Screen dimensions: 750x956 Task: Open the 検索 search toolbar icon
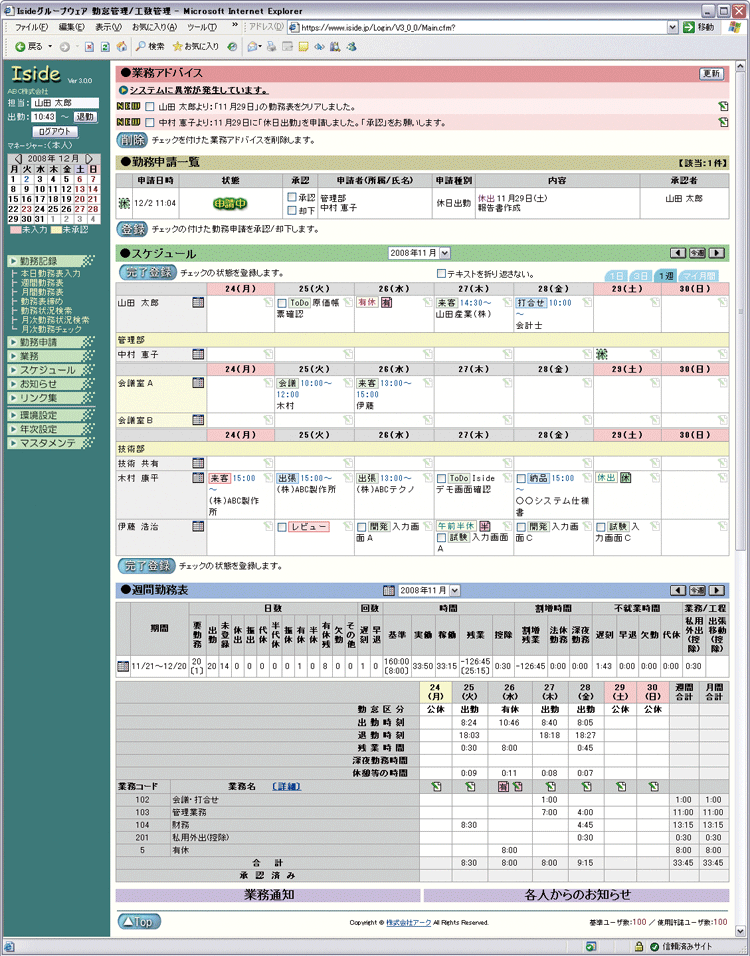point(149,46)
